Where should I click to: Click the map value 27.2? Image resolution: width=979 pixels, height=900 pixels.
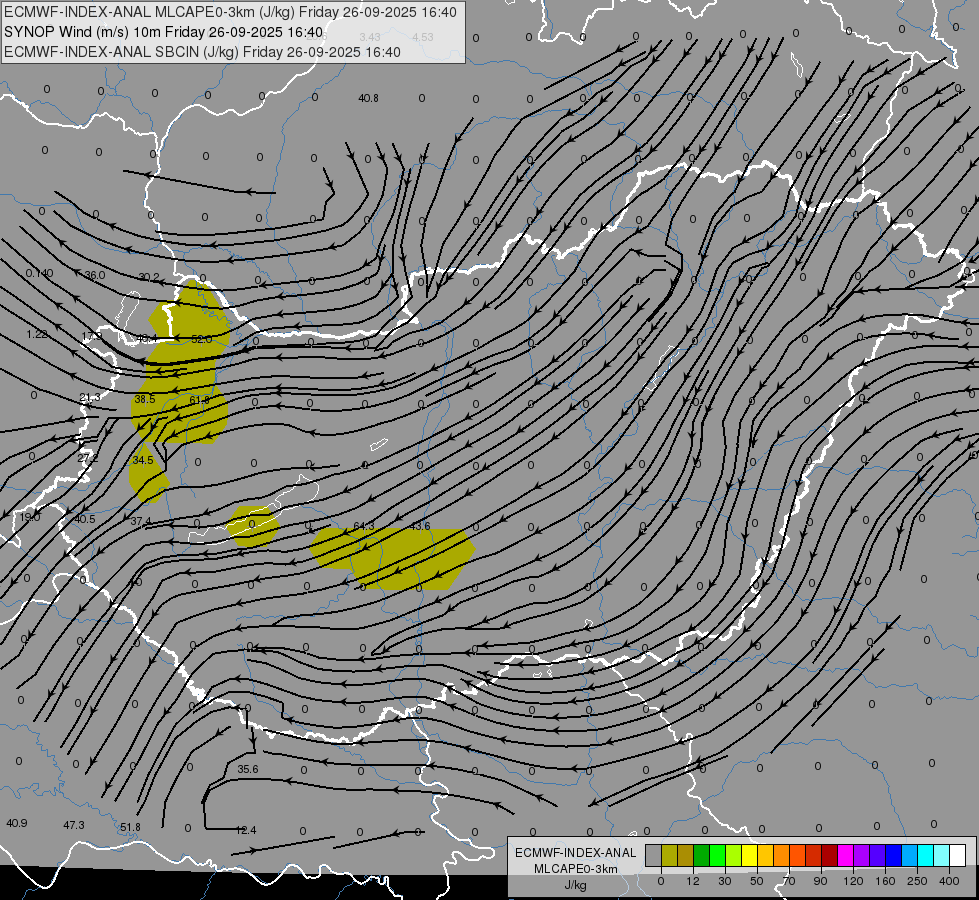click(88, 458)
